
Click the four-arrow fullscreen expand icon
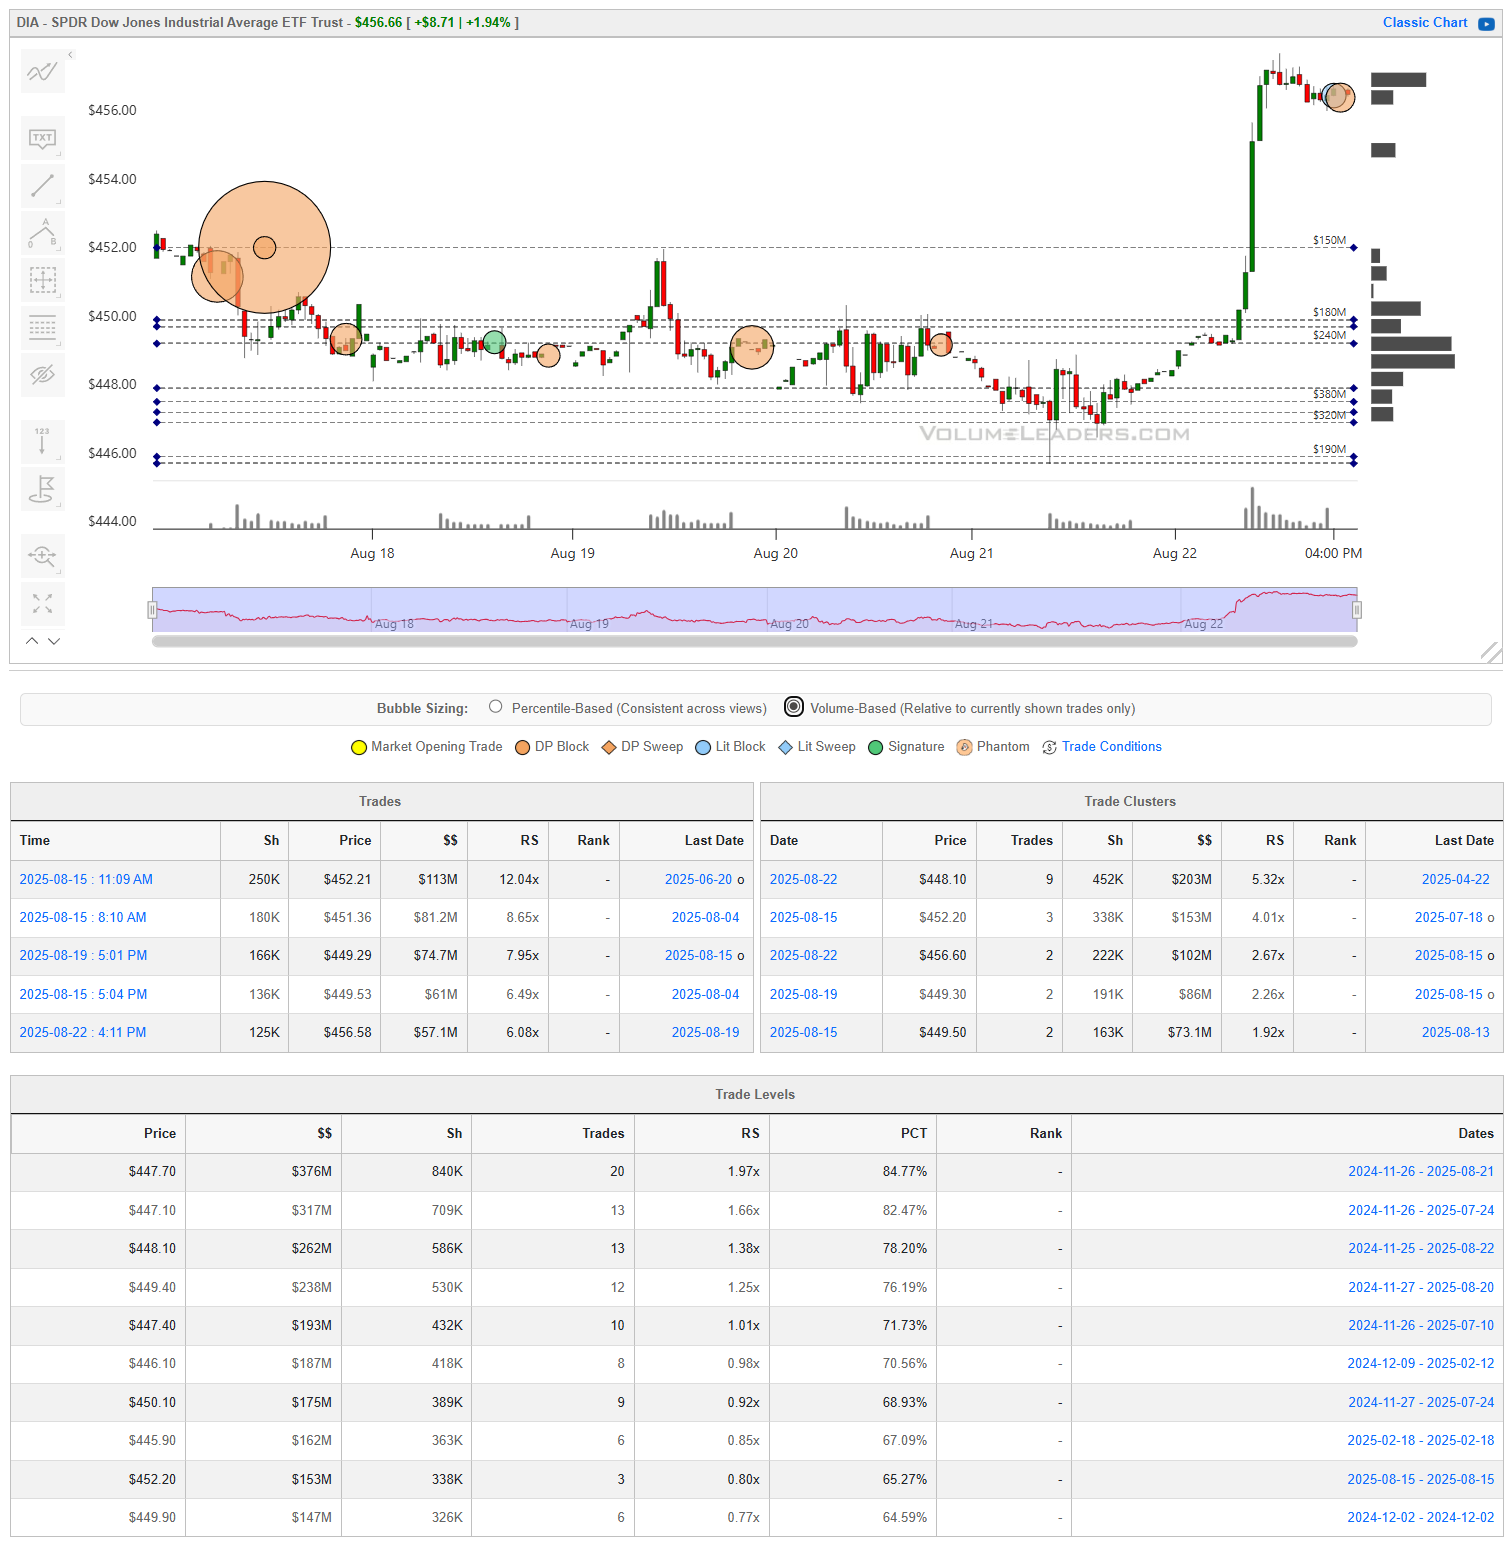(x=43, y=603)
